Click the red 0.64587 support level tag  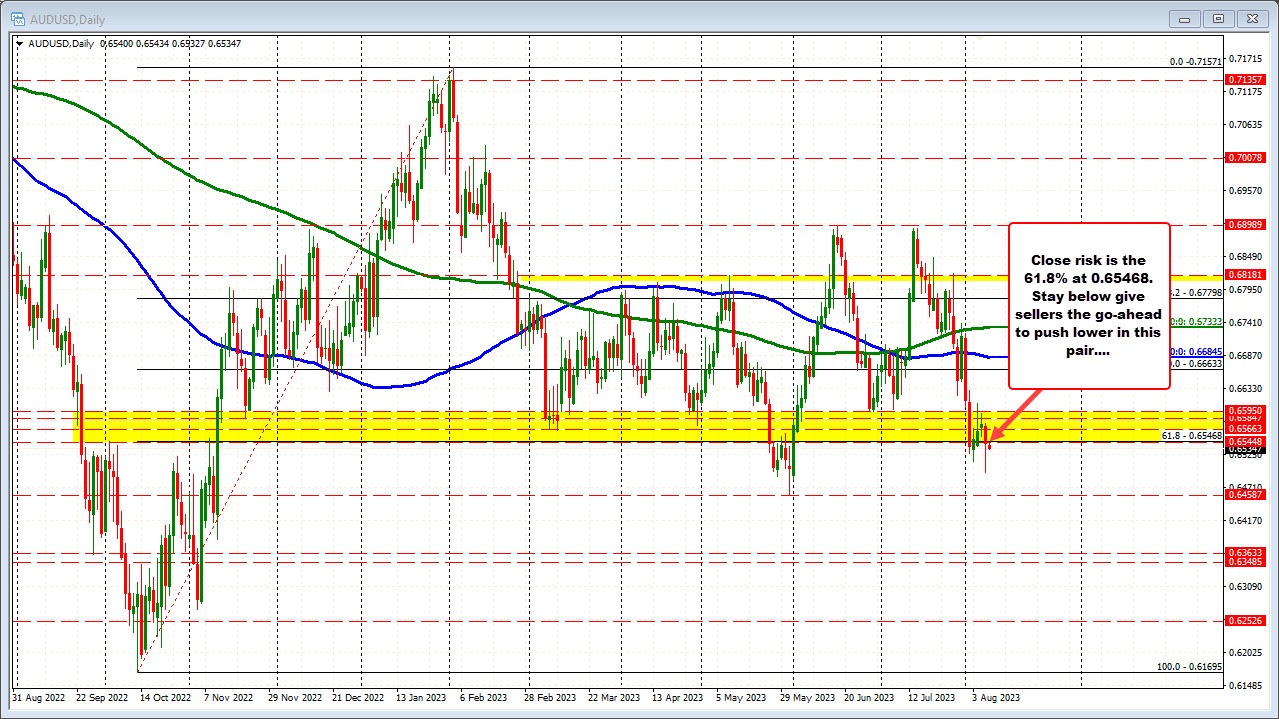1245,493
